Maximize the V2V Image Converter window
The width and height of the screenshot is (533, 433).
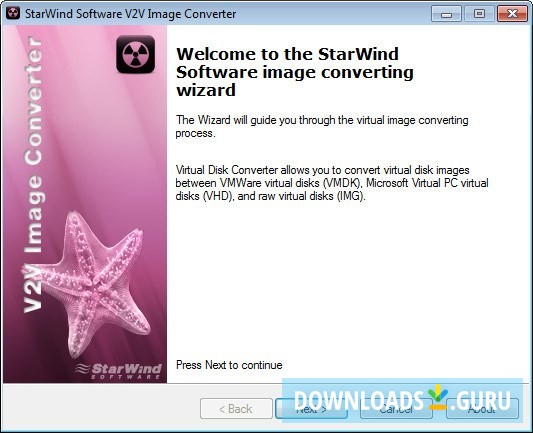pos(479,14)
